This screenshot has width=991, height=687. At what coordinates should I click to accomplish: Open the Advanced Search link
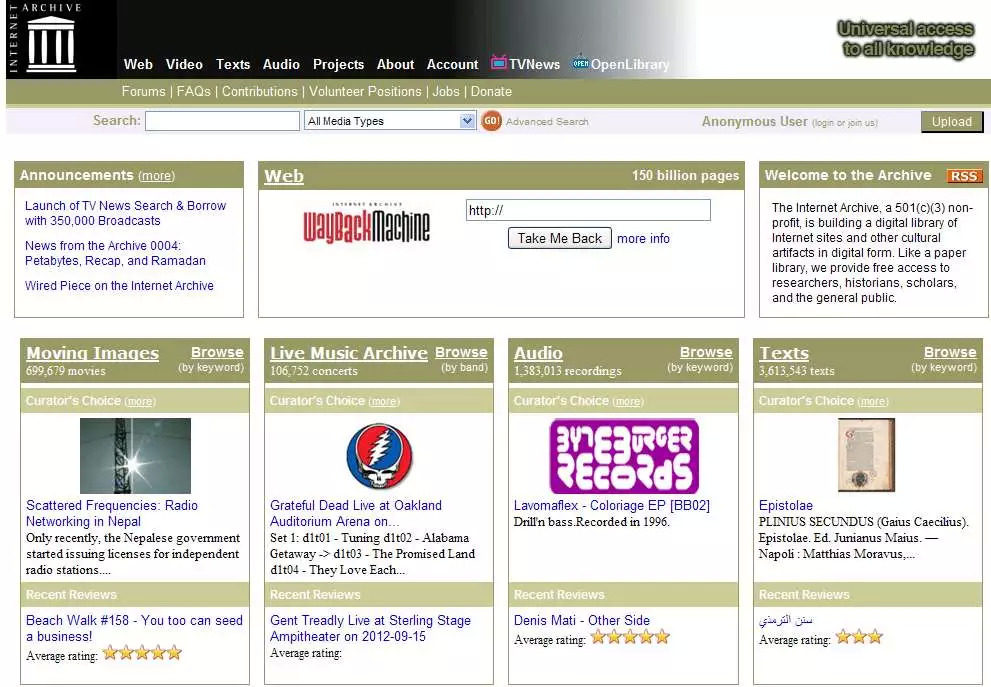[547, 122]
